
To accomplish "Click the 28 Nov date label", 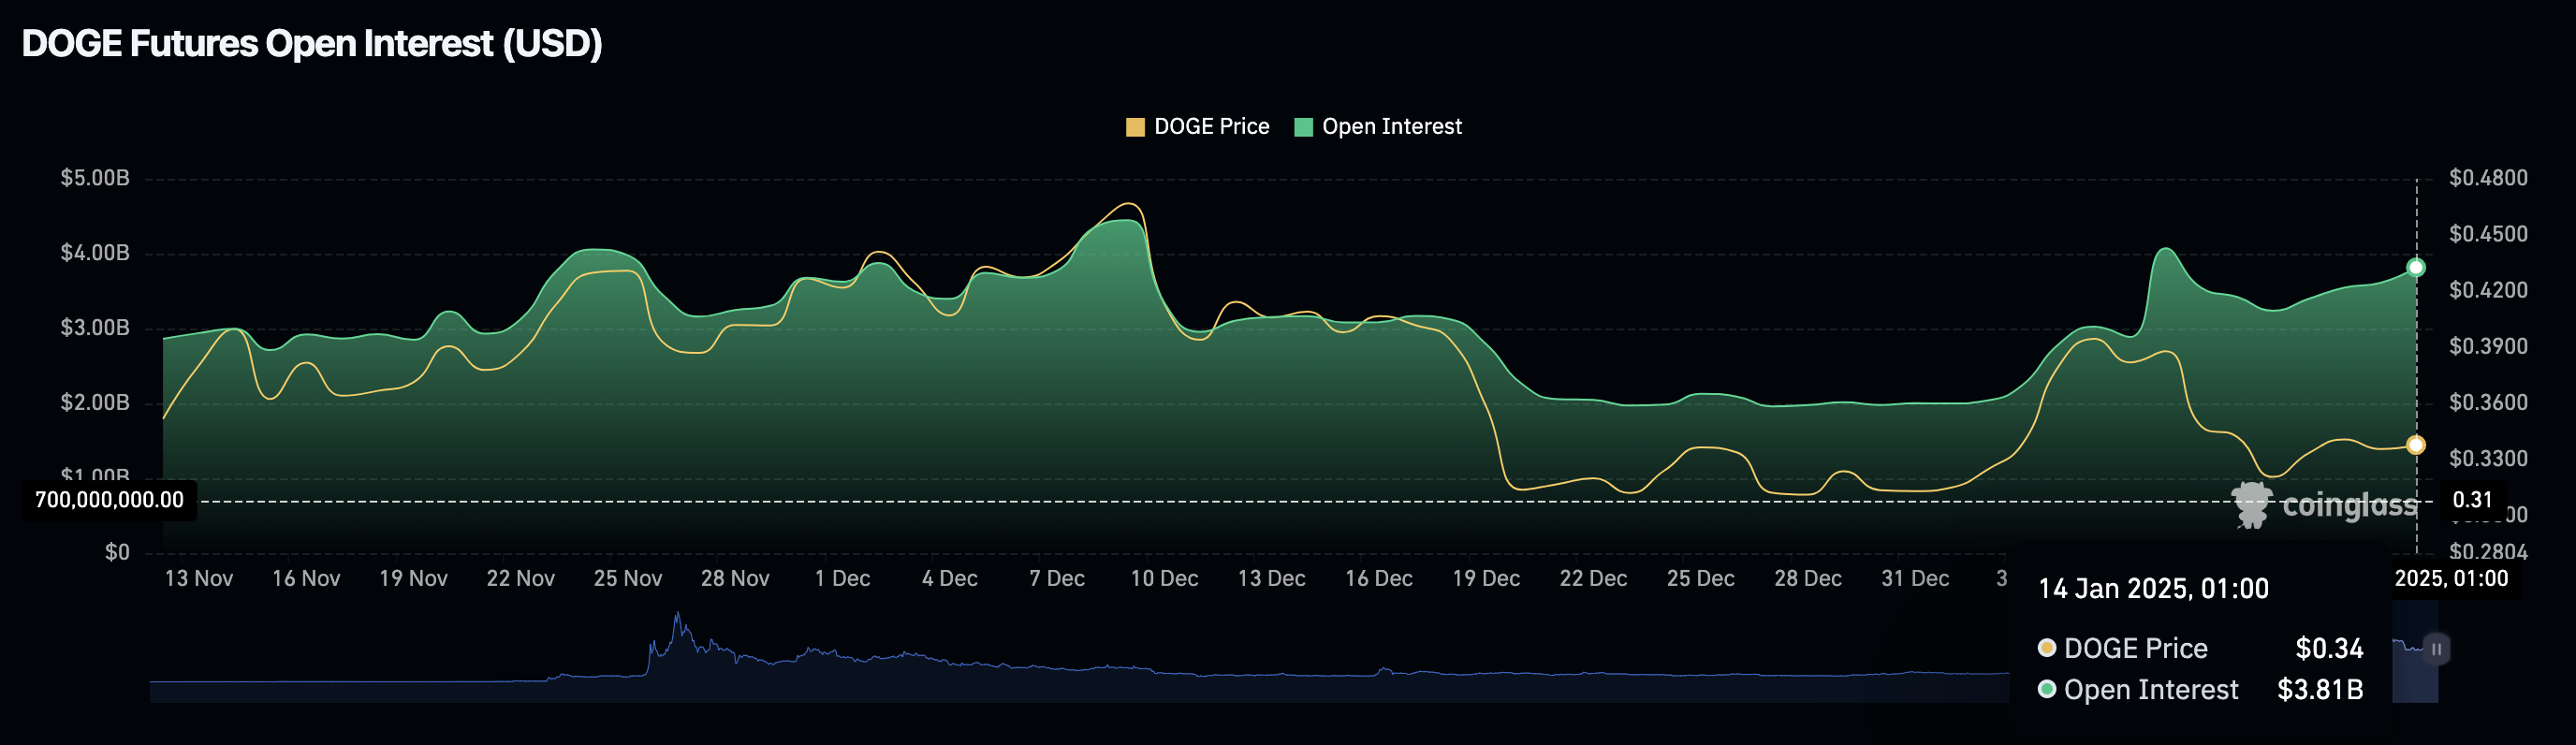I will [x=735, y=579].
